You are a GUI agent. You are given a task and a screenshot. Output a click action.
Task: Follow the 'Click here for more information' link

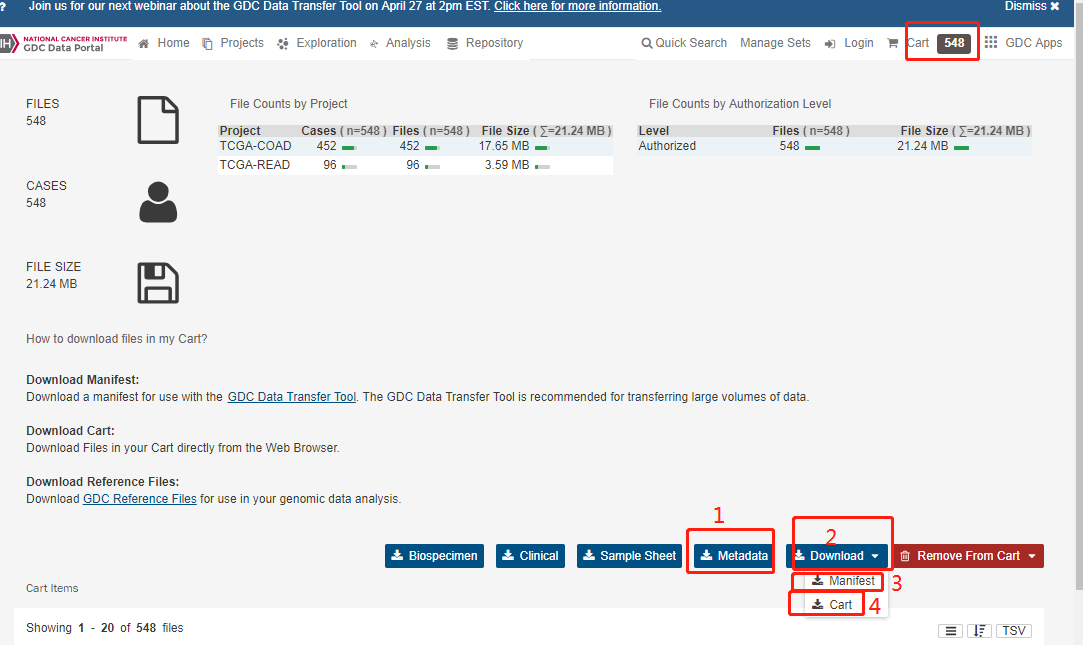pyautogui.click(x=577, y=6)
